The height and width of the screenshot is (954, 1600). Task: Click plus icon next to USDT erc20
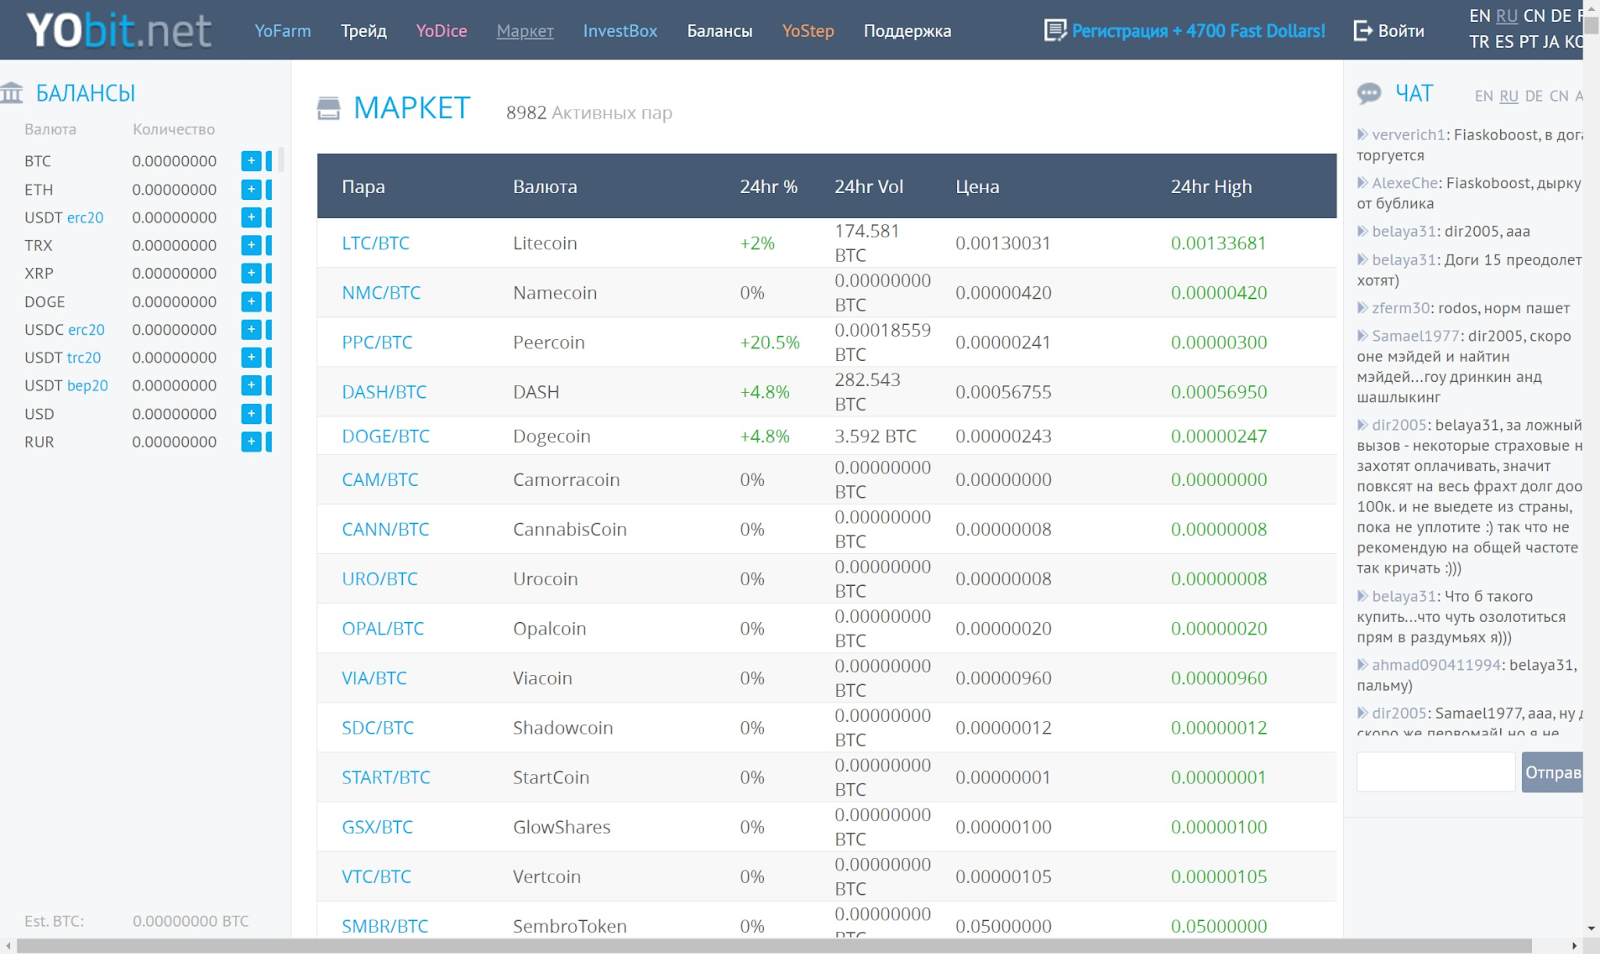pos(251,217)
